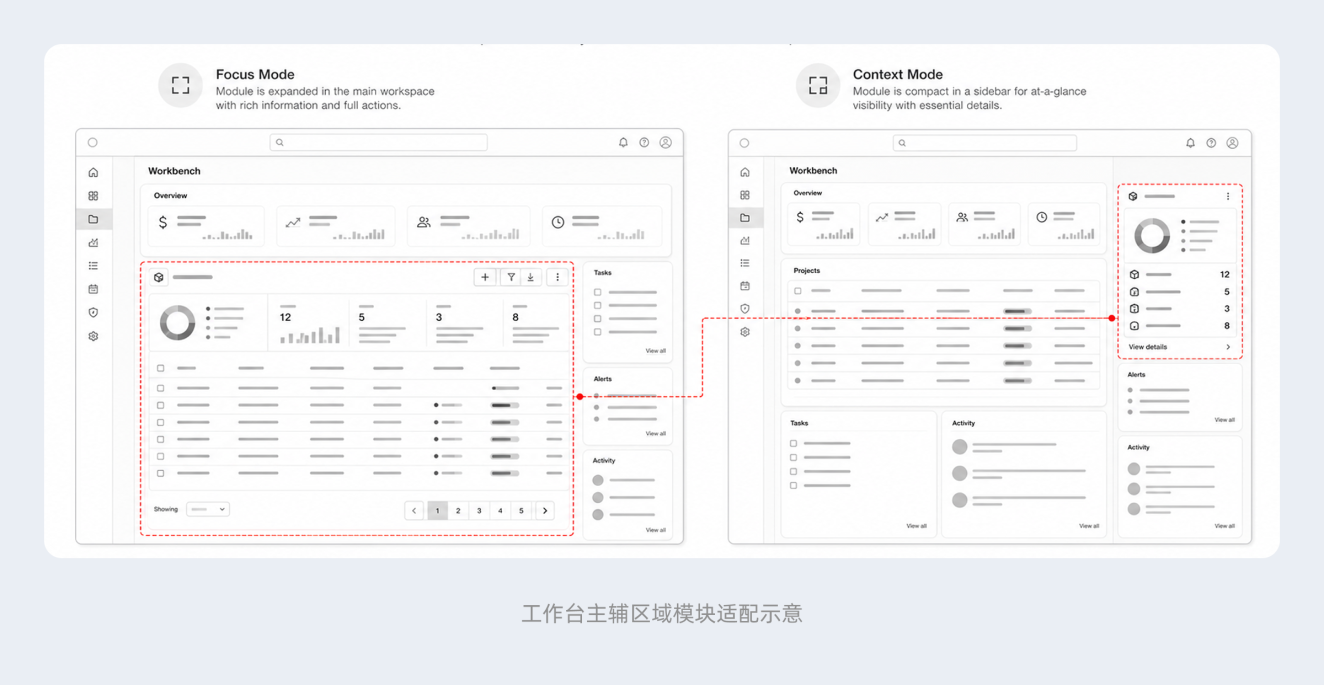Open notifications bell in Focus Mode mockup
Screen dimensions: 1324x685
(x=623, y=143)
